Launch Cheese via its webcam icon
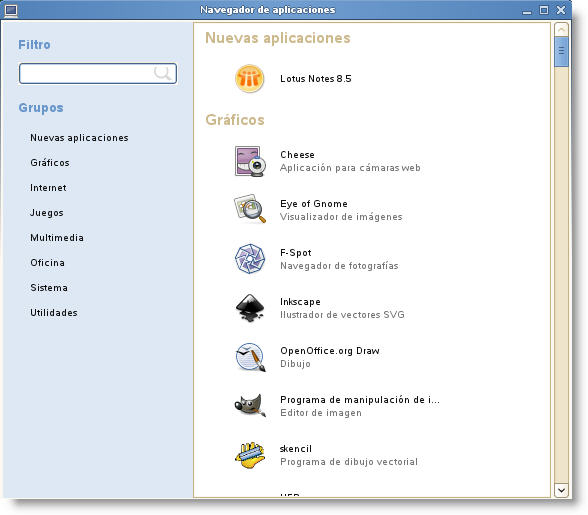This screenshot has height=515, width=588. point(250,161)
